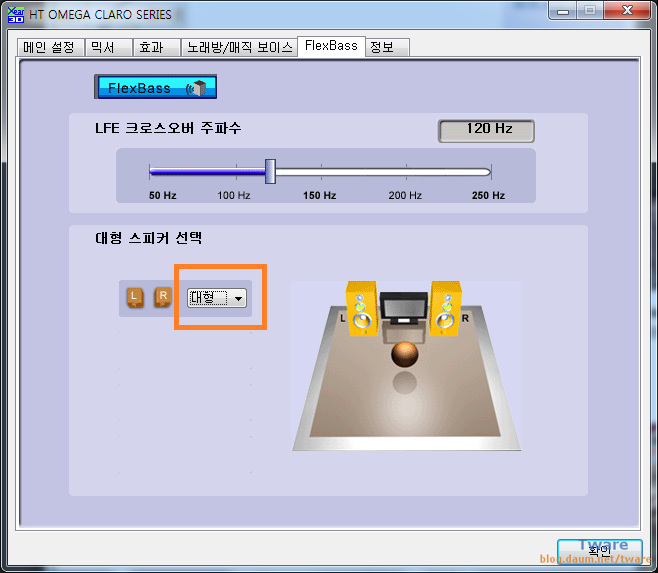The width and height of the screenshot is (658, 573).
Task: Click the listener sphere in room view
Action: pos(405,353)
